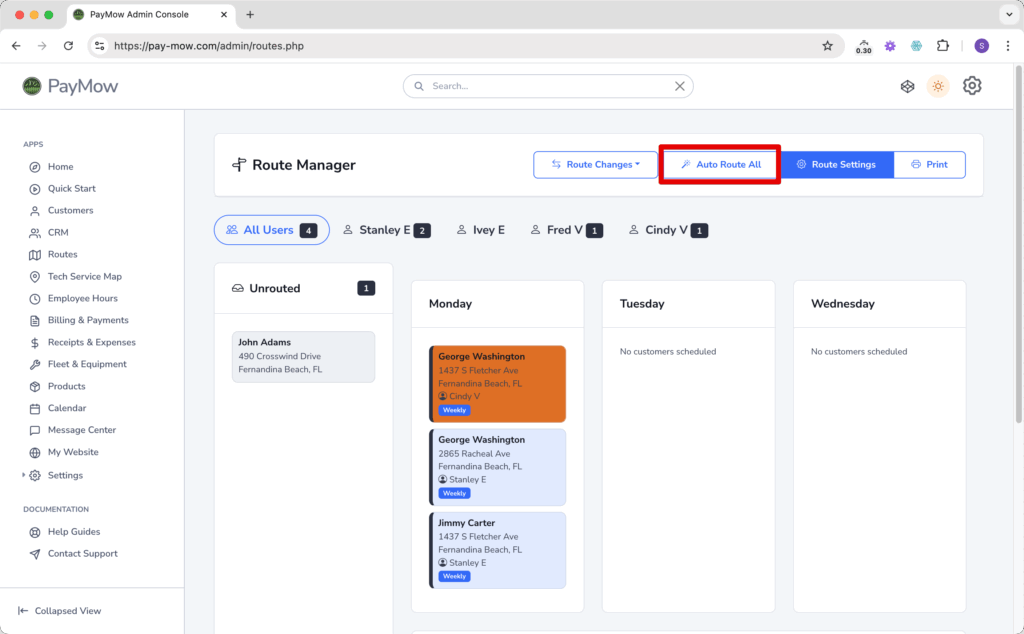The height and width of the screenshot is (634, 1024).
Task: Open the tab search dropdown arrow
Action: [1009, 14]
